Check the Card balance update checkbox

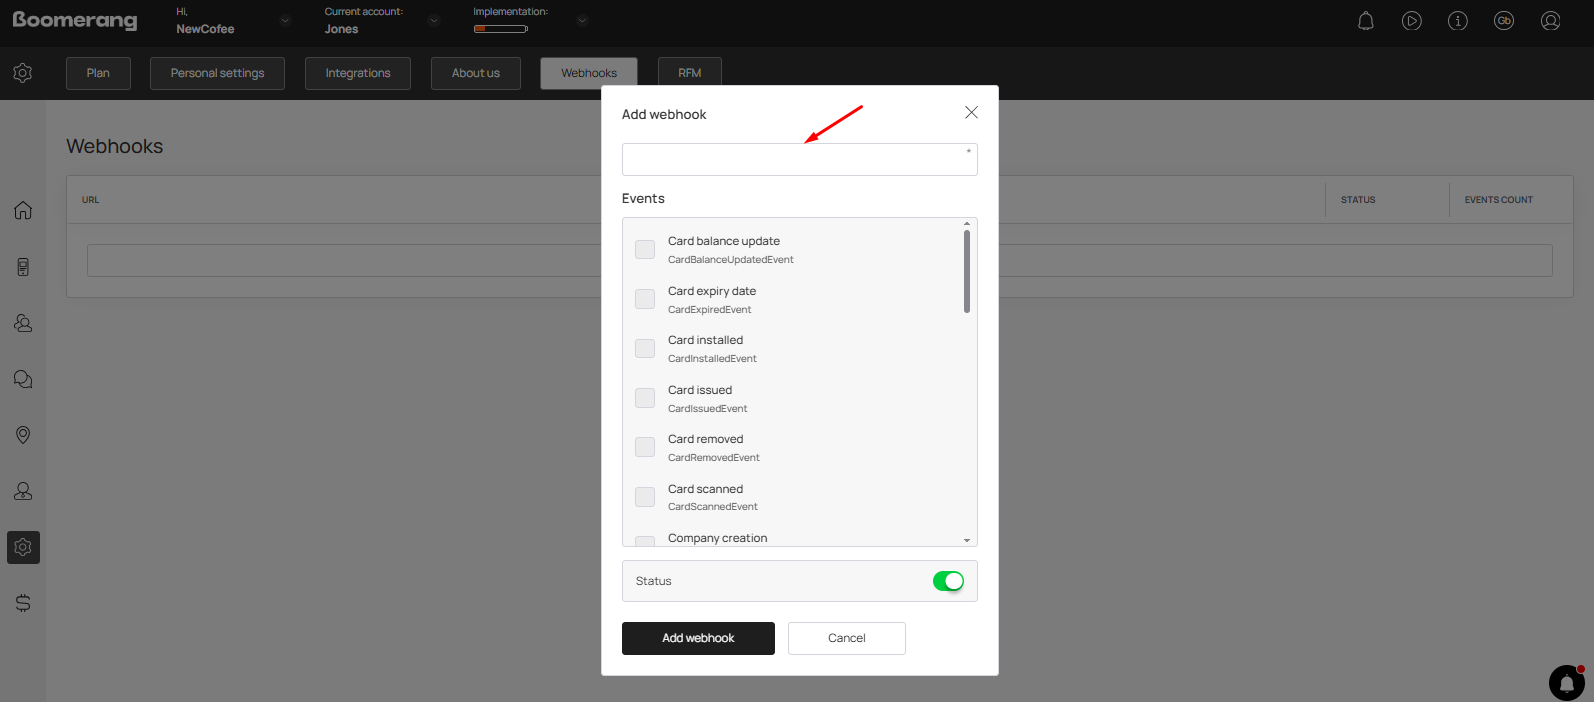click(x=645, y=249)
